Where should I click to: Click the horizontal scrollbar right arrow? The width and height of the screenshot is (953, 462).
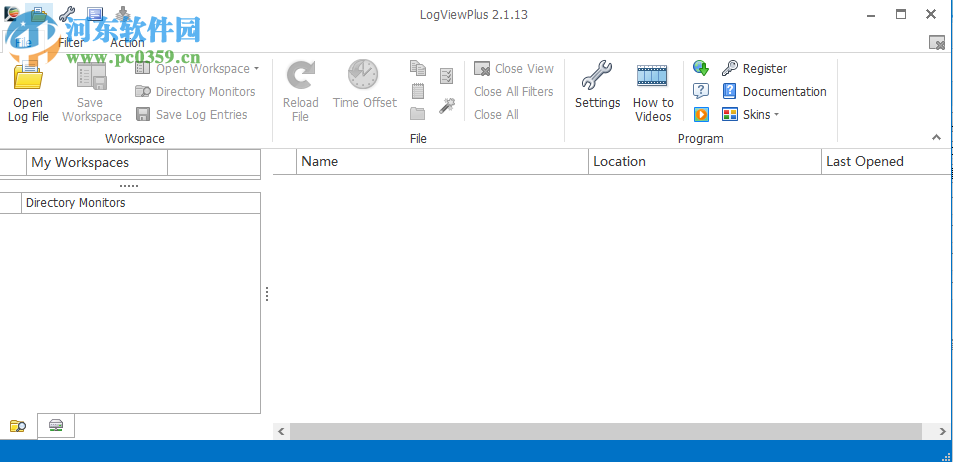coord(943,431)
